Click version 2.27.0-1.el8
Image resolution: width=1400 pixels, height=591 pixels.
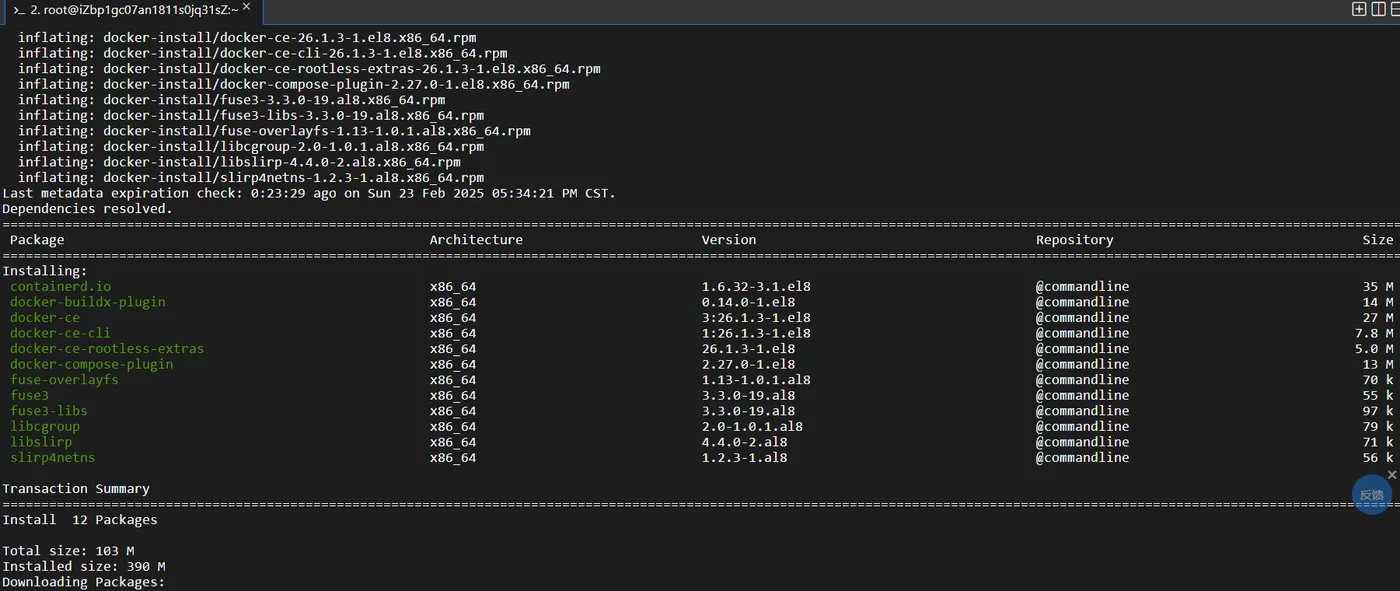click(749, 364)
